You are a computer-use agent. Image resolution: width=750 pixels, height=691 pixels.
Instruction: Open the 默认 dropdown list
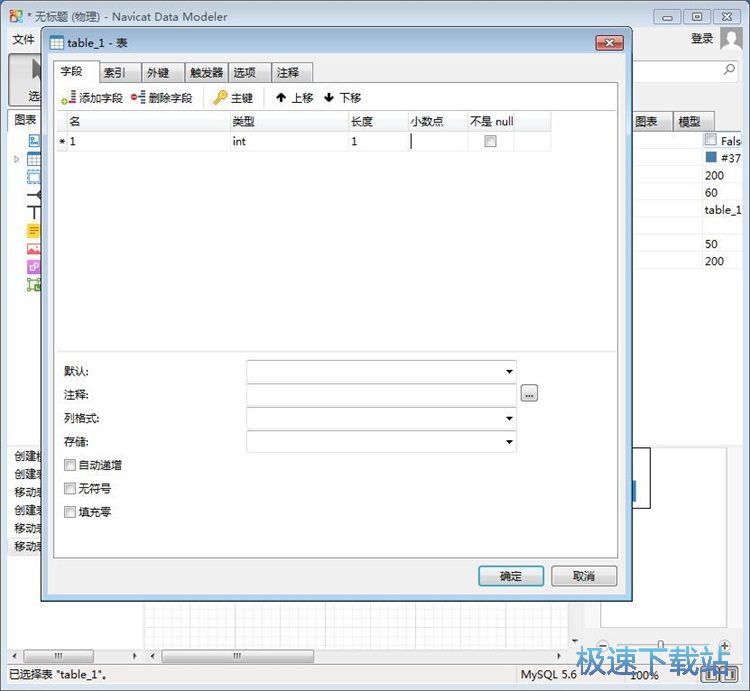tap(509, 371)
